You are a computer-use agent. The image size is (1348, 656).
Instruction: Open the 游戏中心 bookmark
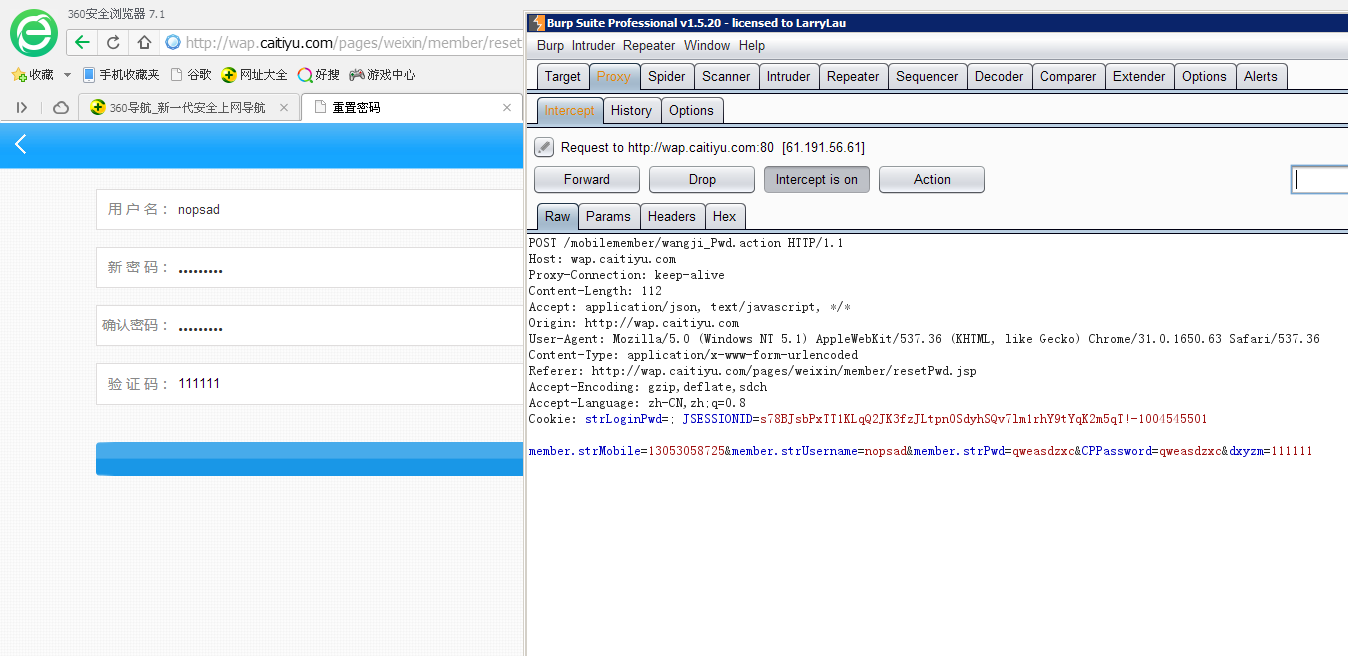coord(382,75)
